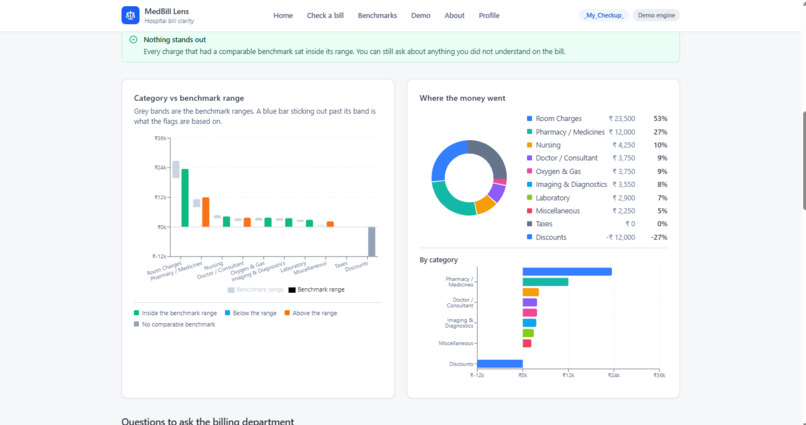Click the green Inside the benchmark range swatch
The width and height of the screenshot is (806, 425).
pyautogui.click(x=136, y=313)
